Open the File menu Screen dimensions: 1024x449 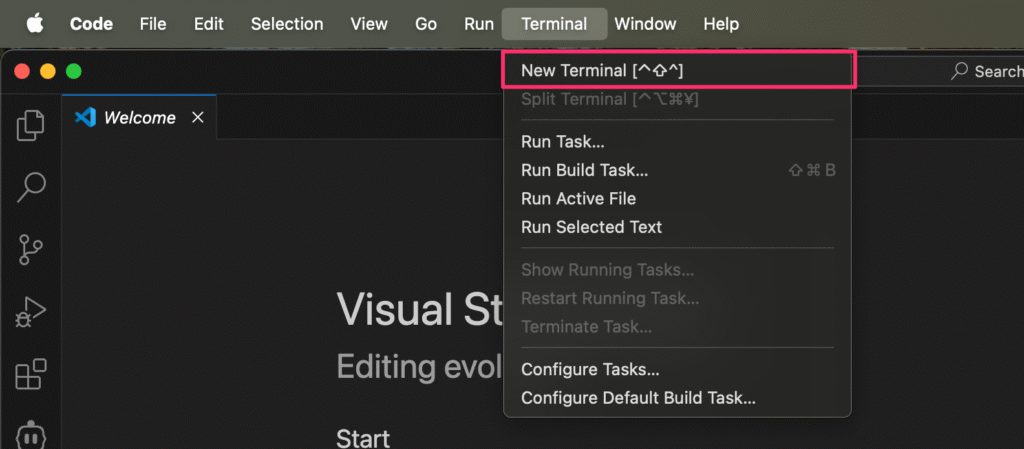point(153,24)
